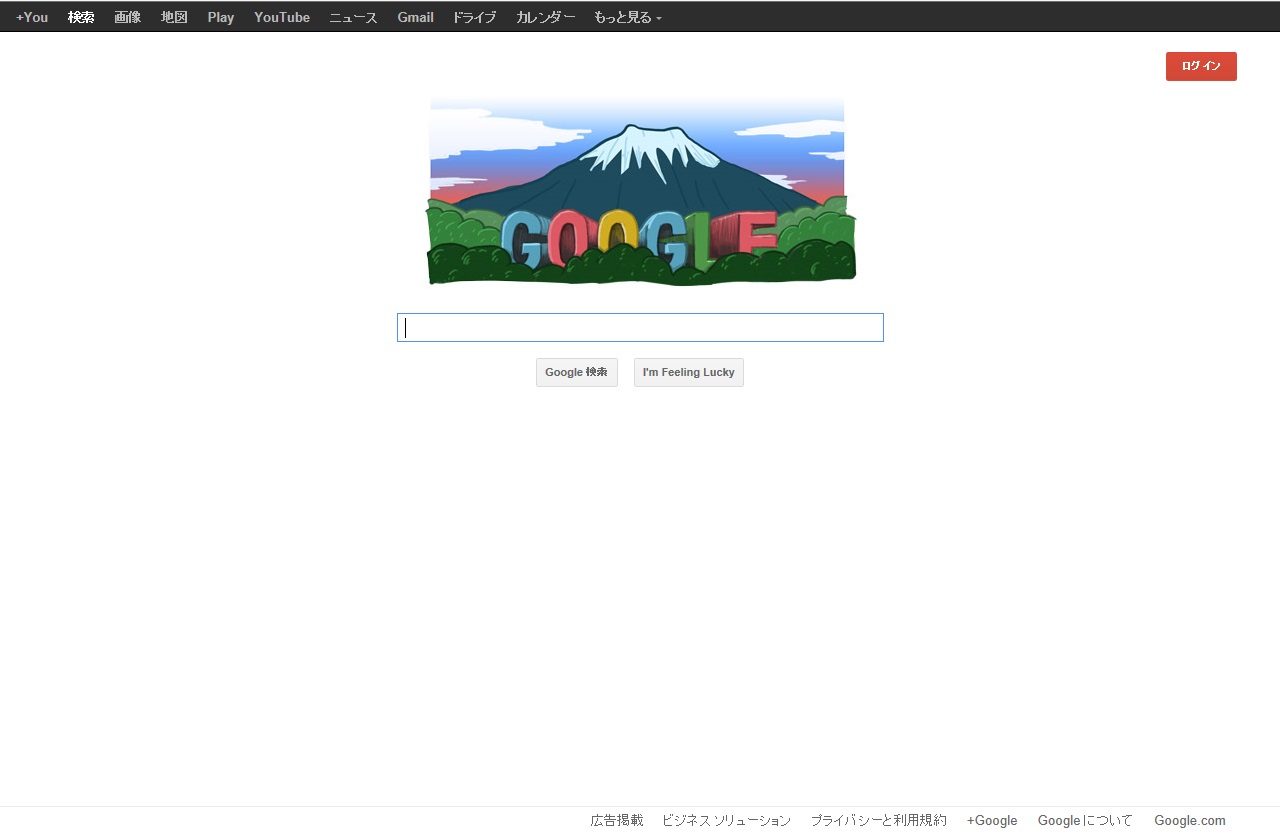The image size is (1280, 836).
Task: Open ニュース news link
Action: click(354, 17)
